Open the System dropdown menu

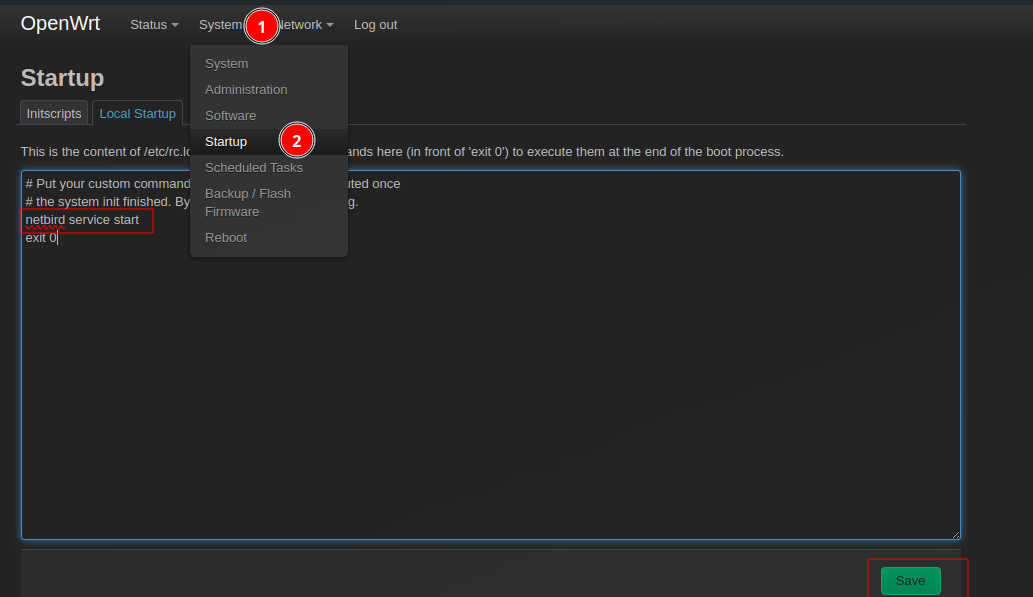[x=221, y=24]
